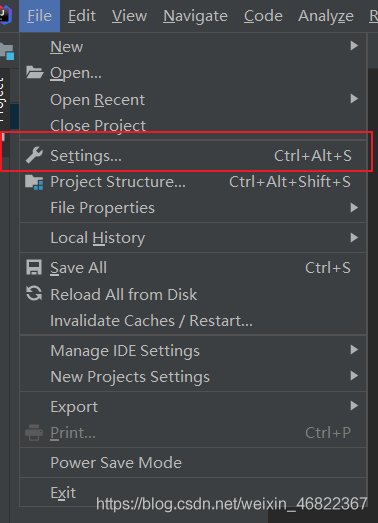Click the Reload All from Disk icon
The height and width of the screenshot is (523, 378).
[x=34, y=294]
